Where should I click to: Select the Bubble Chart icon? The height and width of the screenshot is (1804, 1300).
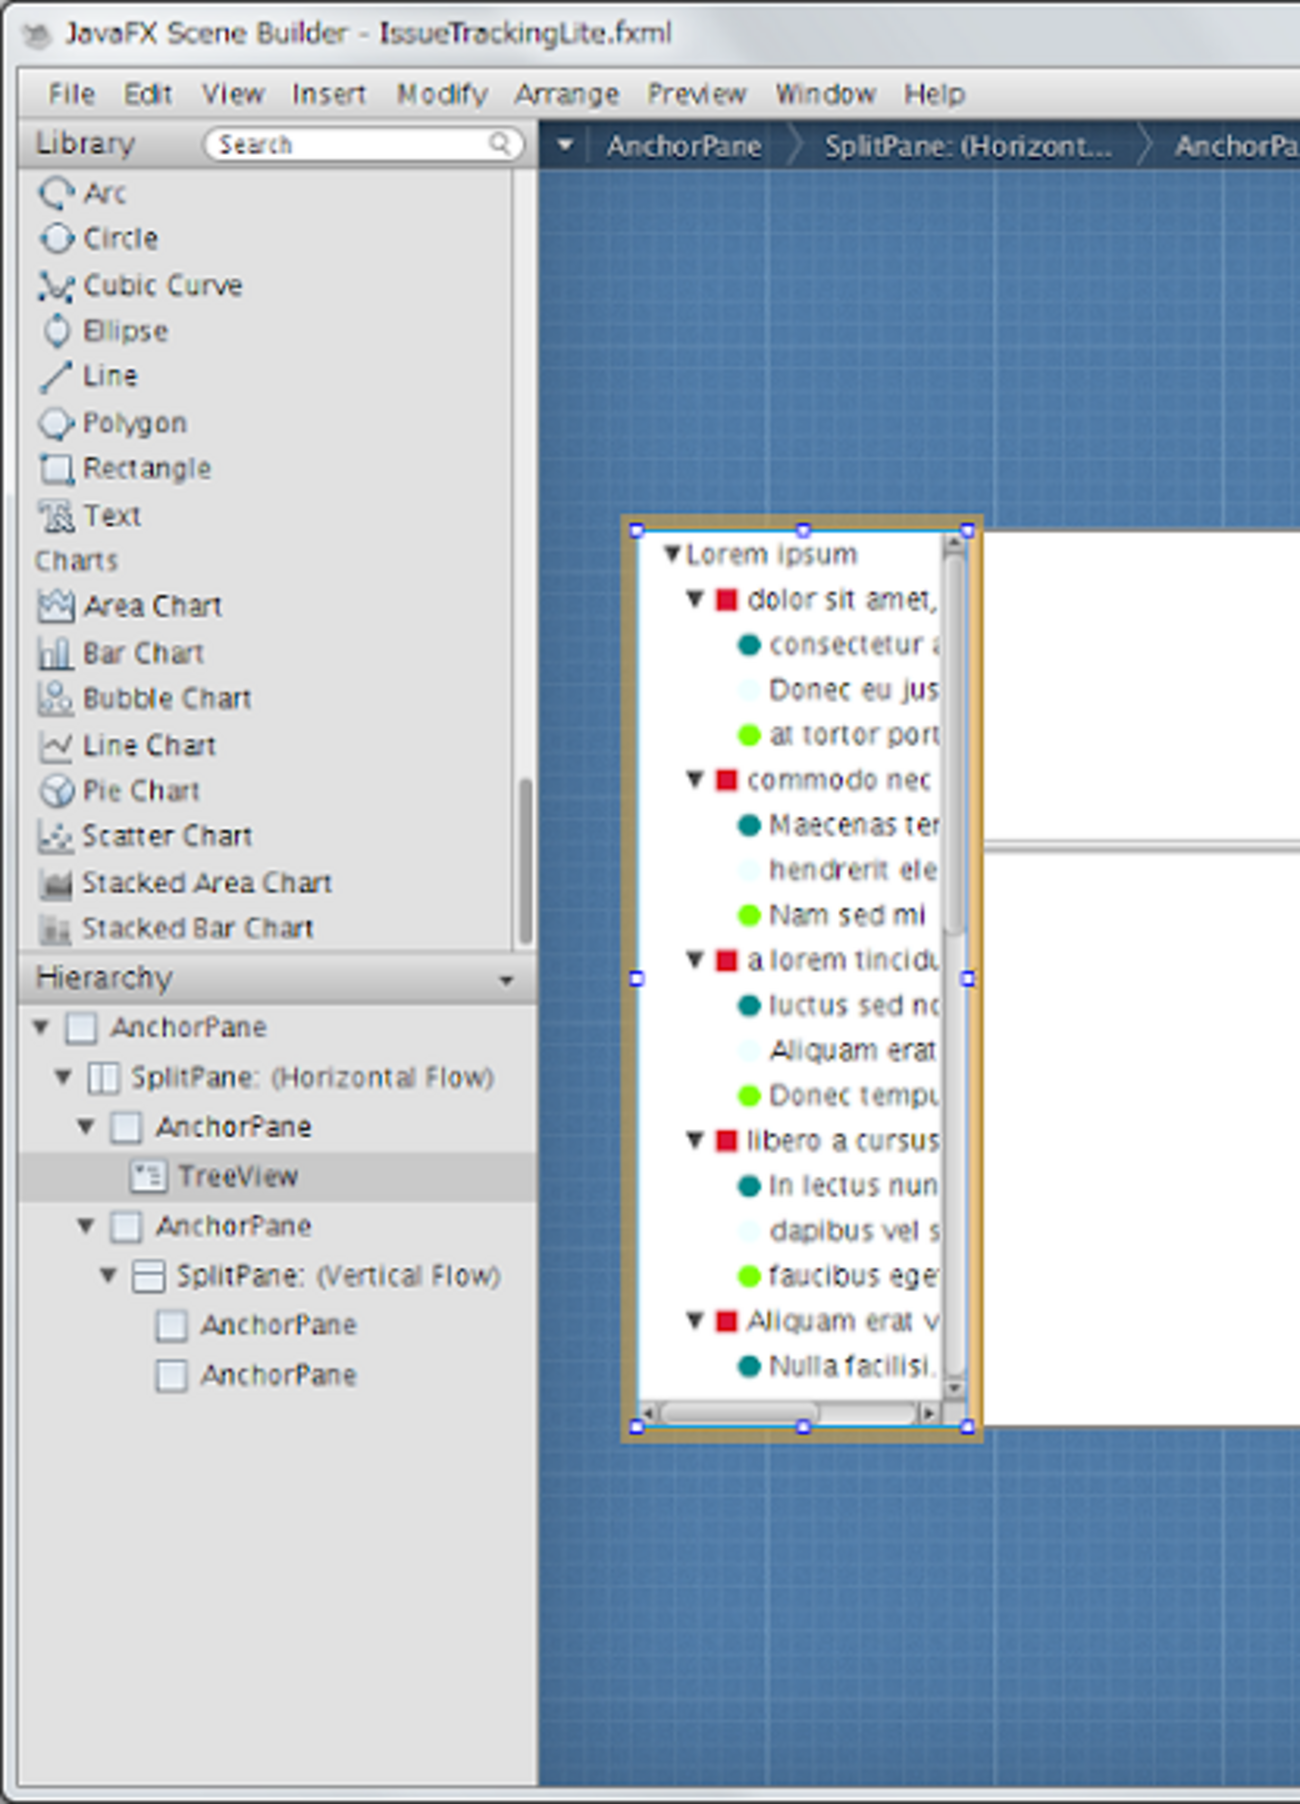coord(56,699)
